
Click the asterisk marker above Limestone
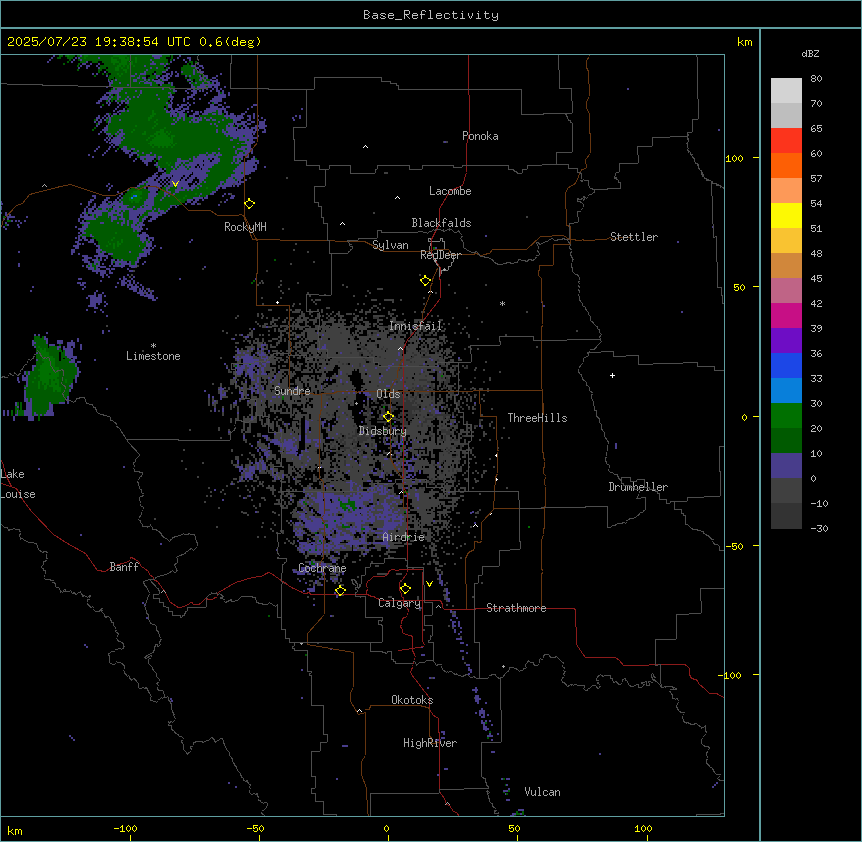tap(153, 346)
